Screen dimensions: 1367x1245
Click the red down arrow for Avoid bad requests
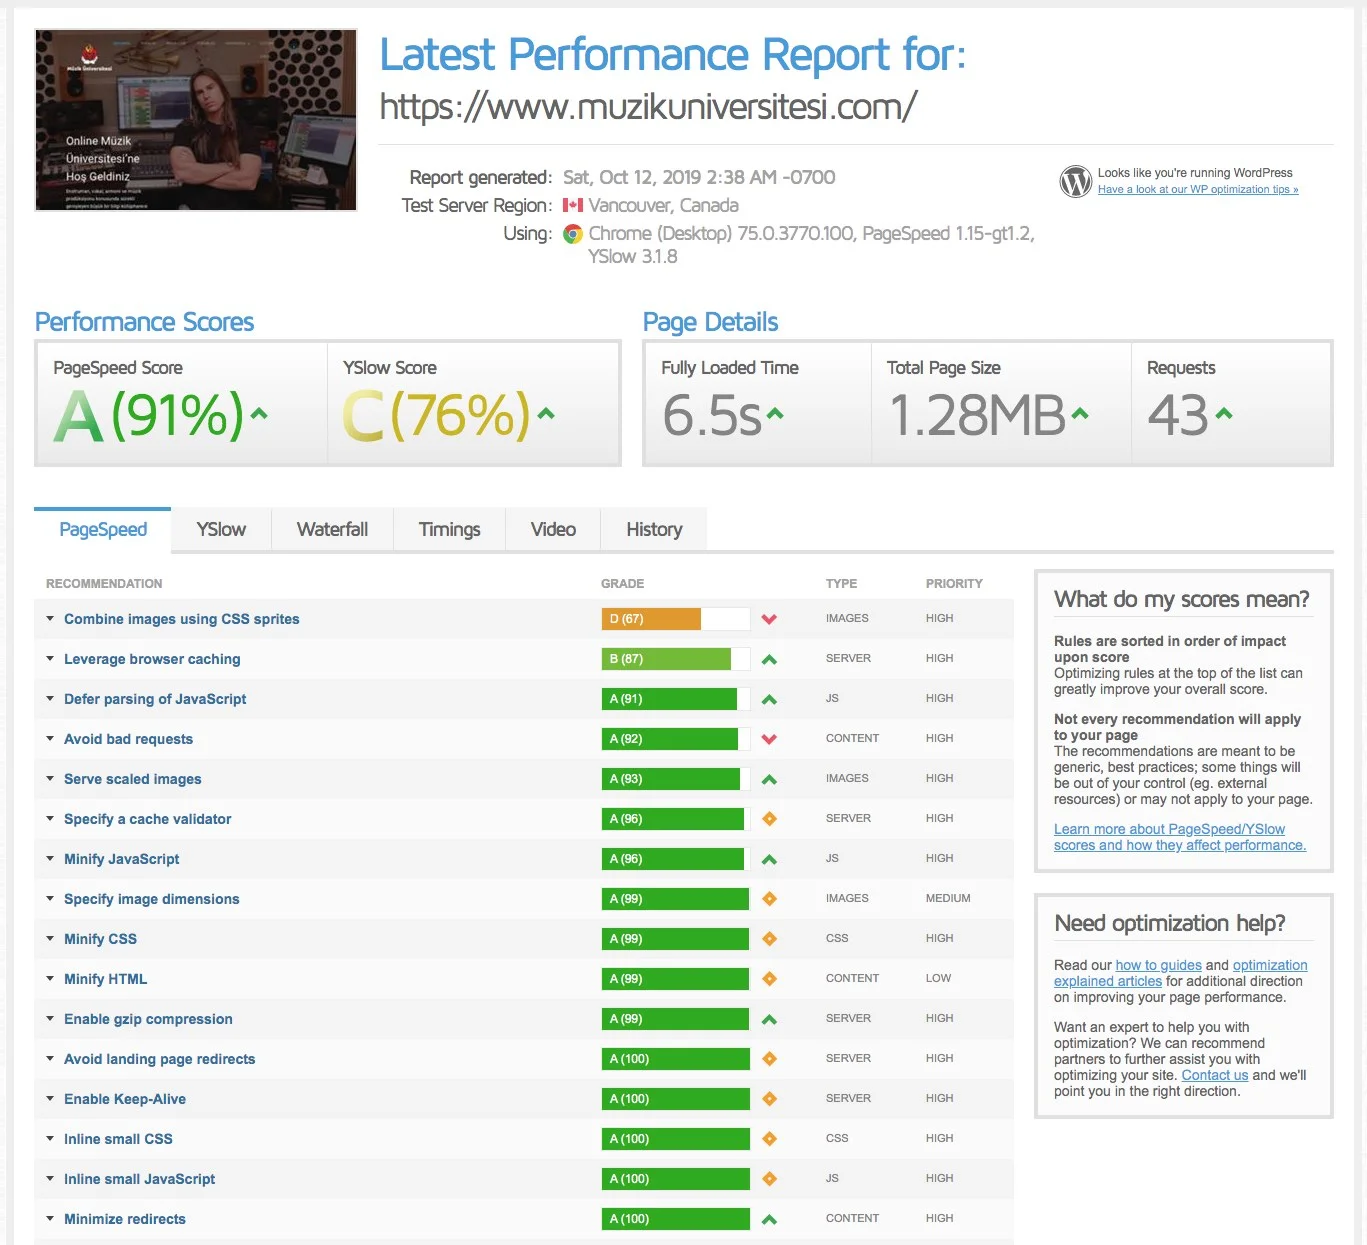pyautogui.click(x=769, y=738)
